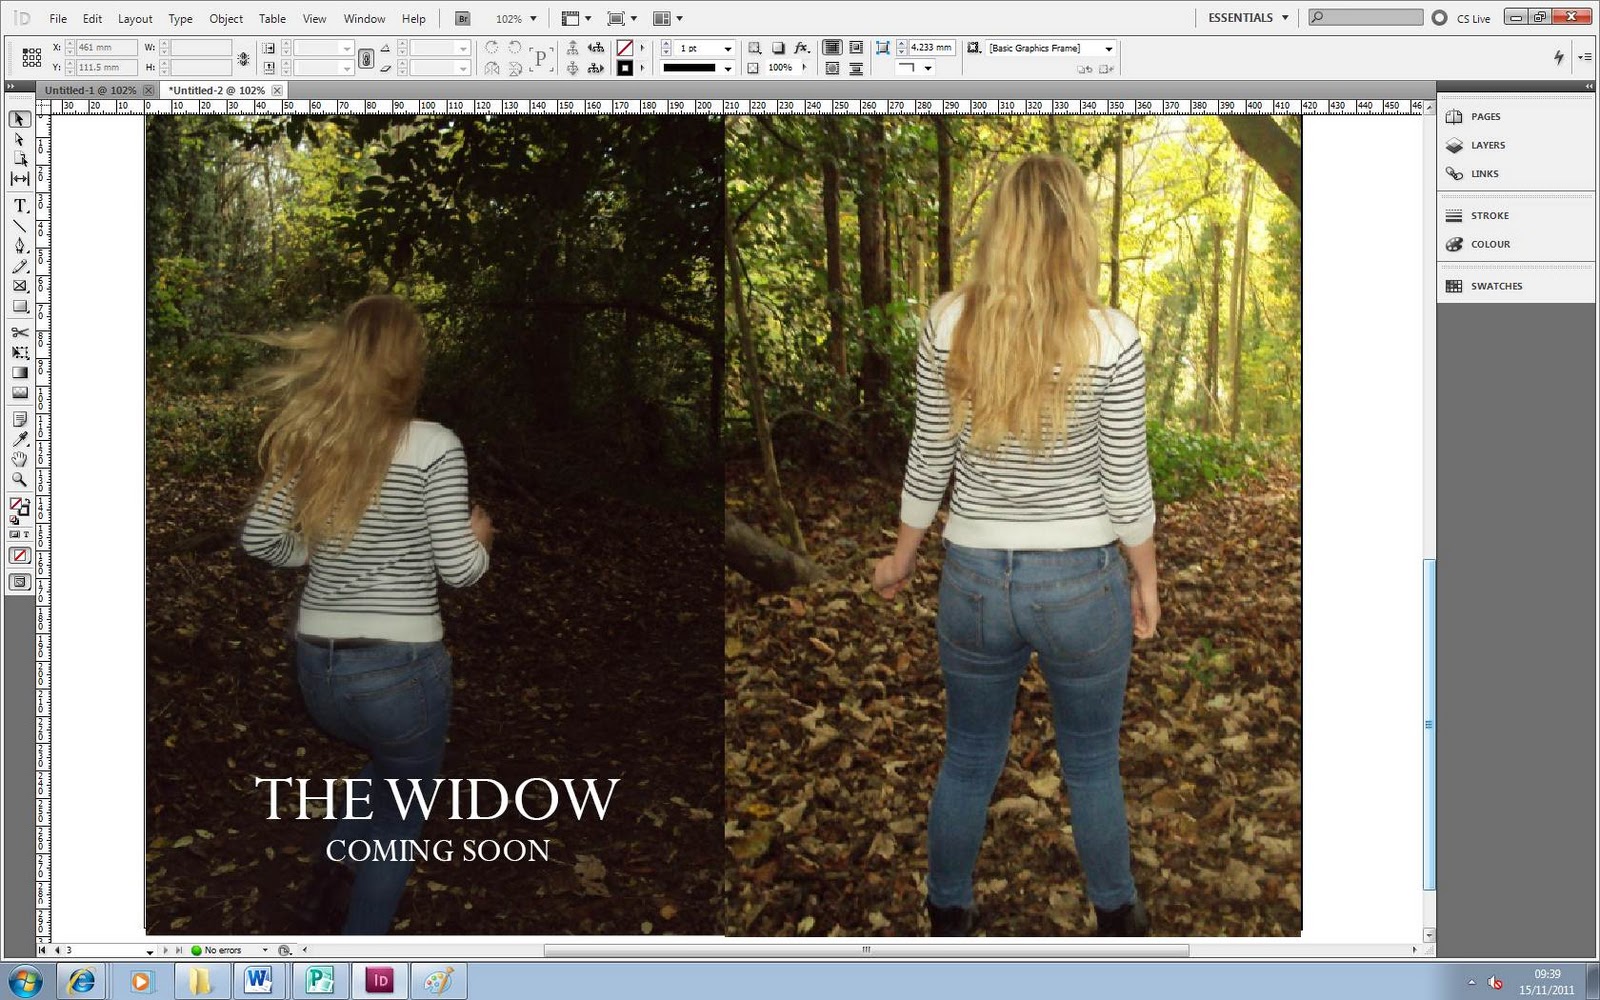
Task: Open the Window menu
Action: click(364, 18)
